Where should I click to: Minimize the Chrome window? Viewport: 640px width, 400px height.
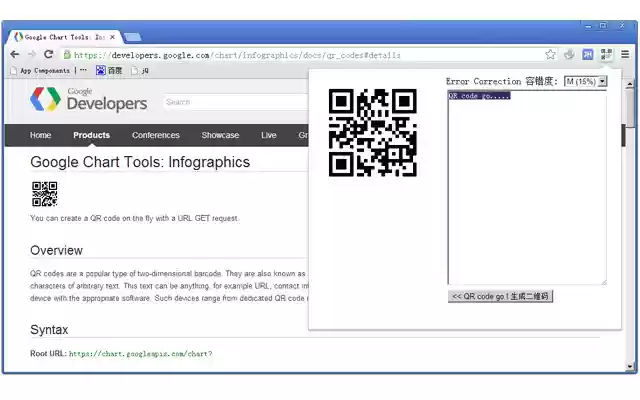coord(588,26)
